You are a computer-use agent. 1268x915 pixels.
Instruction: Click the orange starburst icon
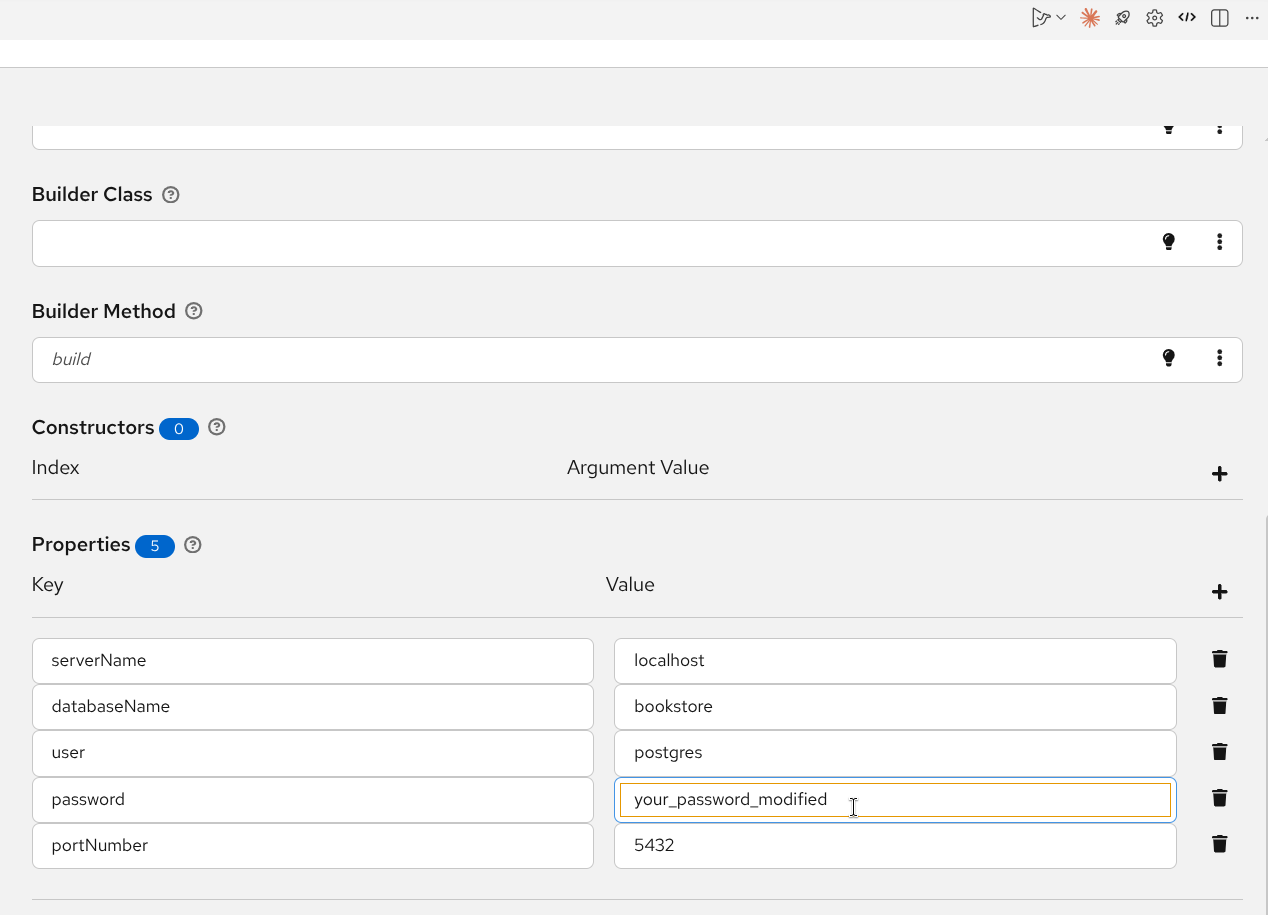1090,18
